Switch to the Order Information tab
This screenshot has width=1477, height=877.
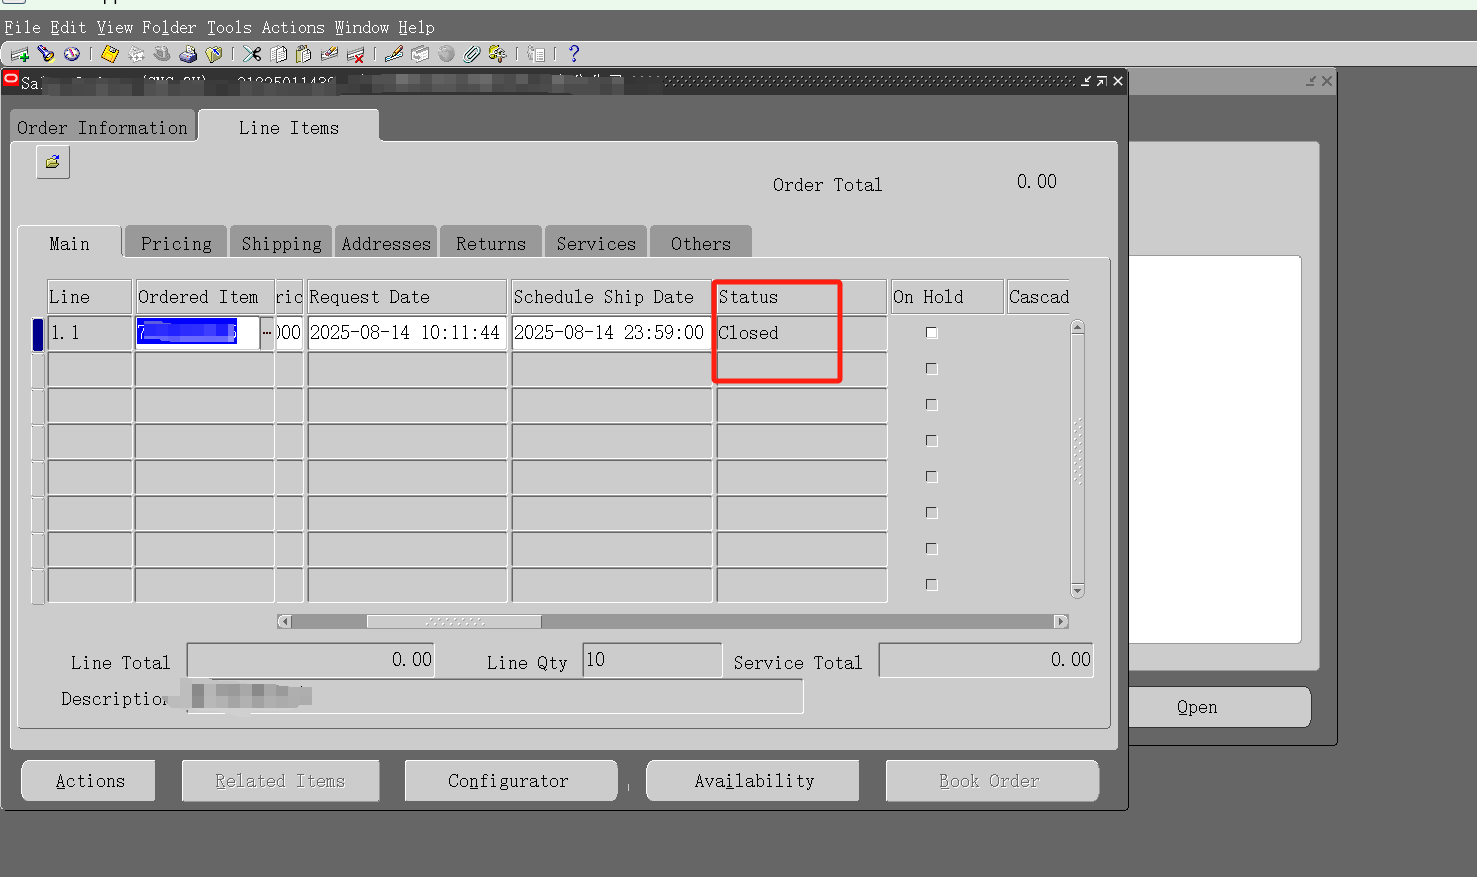point(103,128)
